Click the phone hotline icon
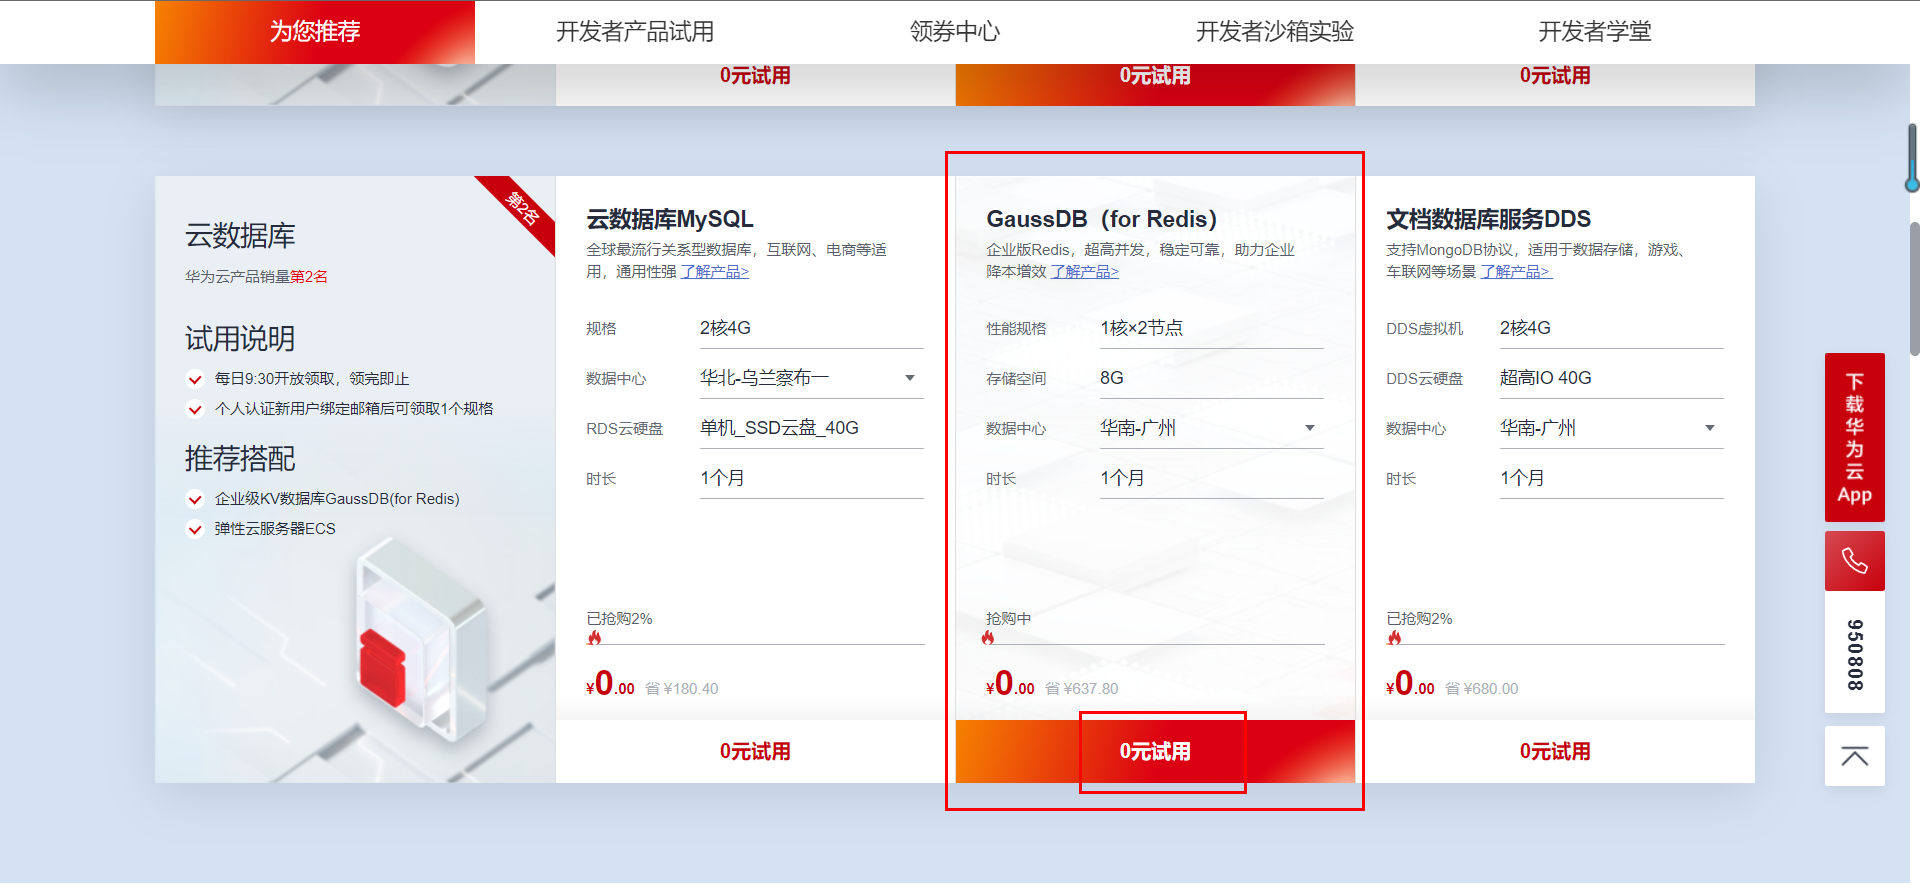Viewport: 1920px width, 892px height. (x=1854, y=561)
